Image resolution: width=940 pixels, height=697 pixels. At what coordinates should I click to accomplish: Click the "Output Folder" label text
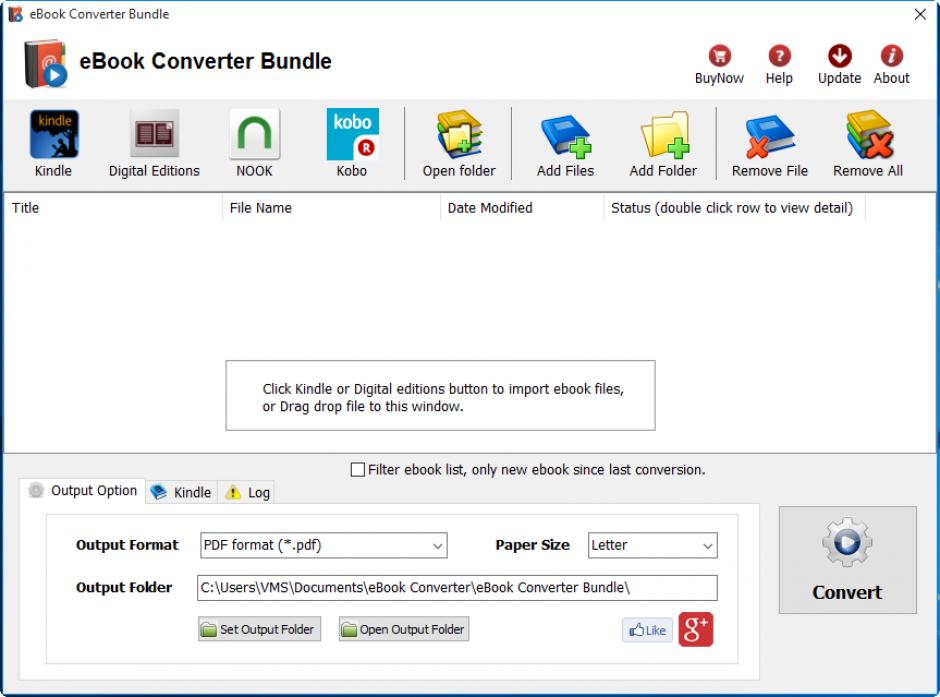pyautogui.click(x=124, y=587)
